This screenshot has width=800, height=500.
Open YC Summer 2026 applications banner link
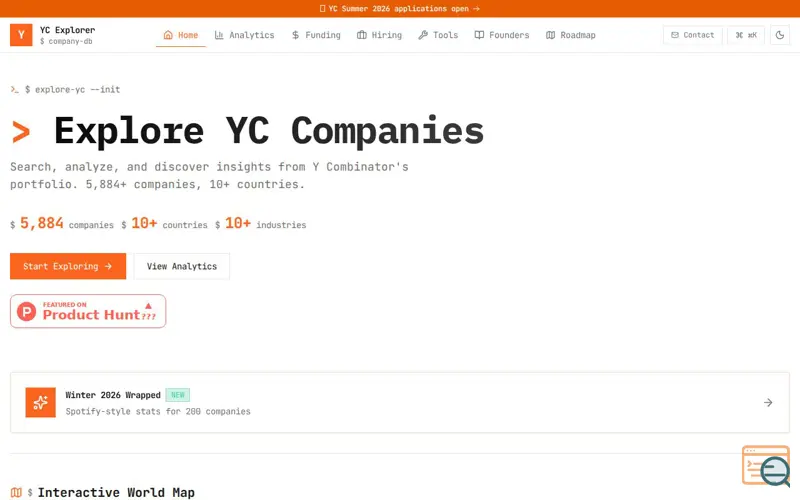[x=399, y=9]
